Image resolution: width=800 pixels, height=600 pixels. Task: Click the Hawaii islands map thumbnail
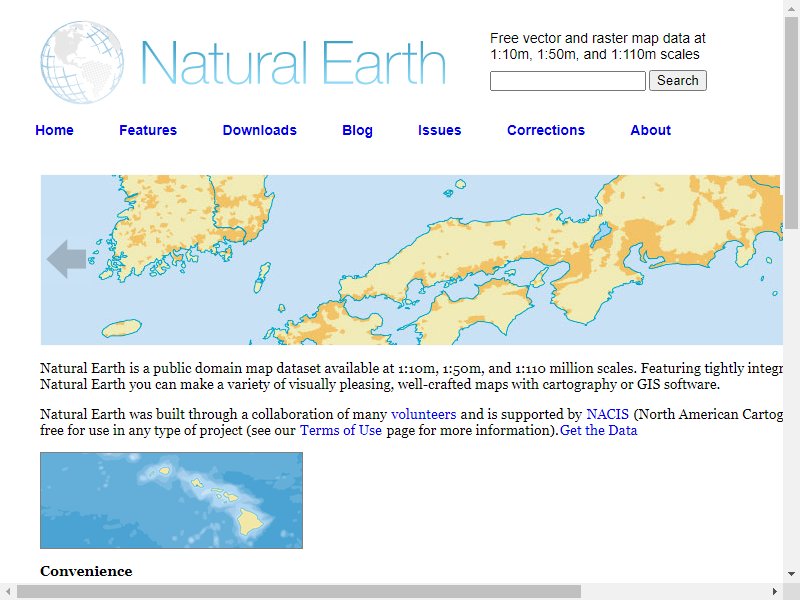pos(171,501)
